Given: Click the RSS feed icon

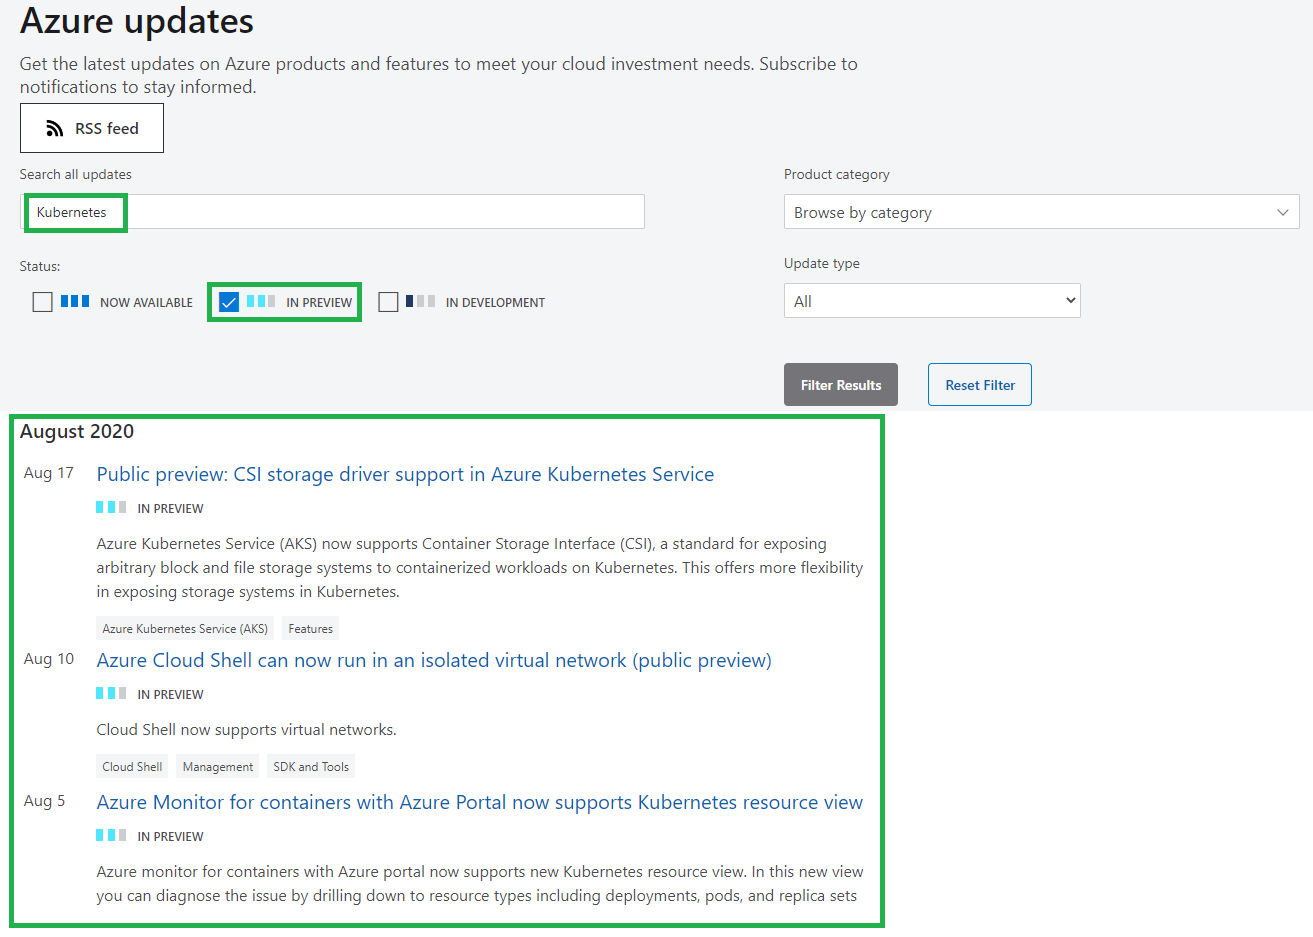Looking at the screenshot, I should (x=53, y=128).
